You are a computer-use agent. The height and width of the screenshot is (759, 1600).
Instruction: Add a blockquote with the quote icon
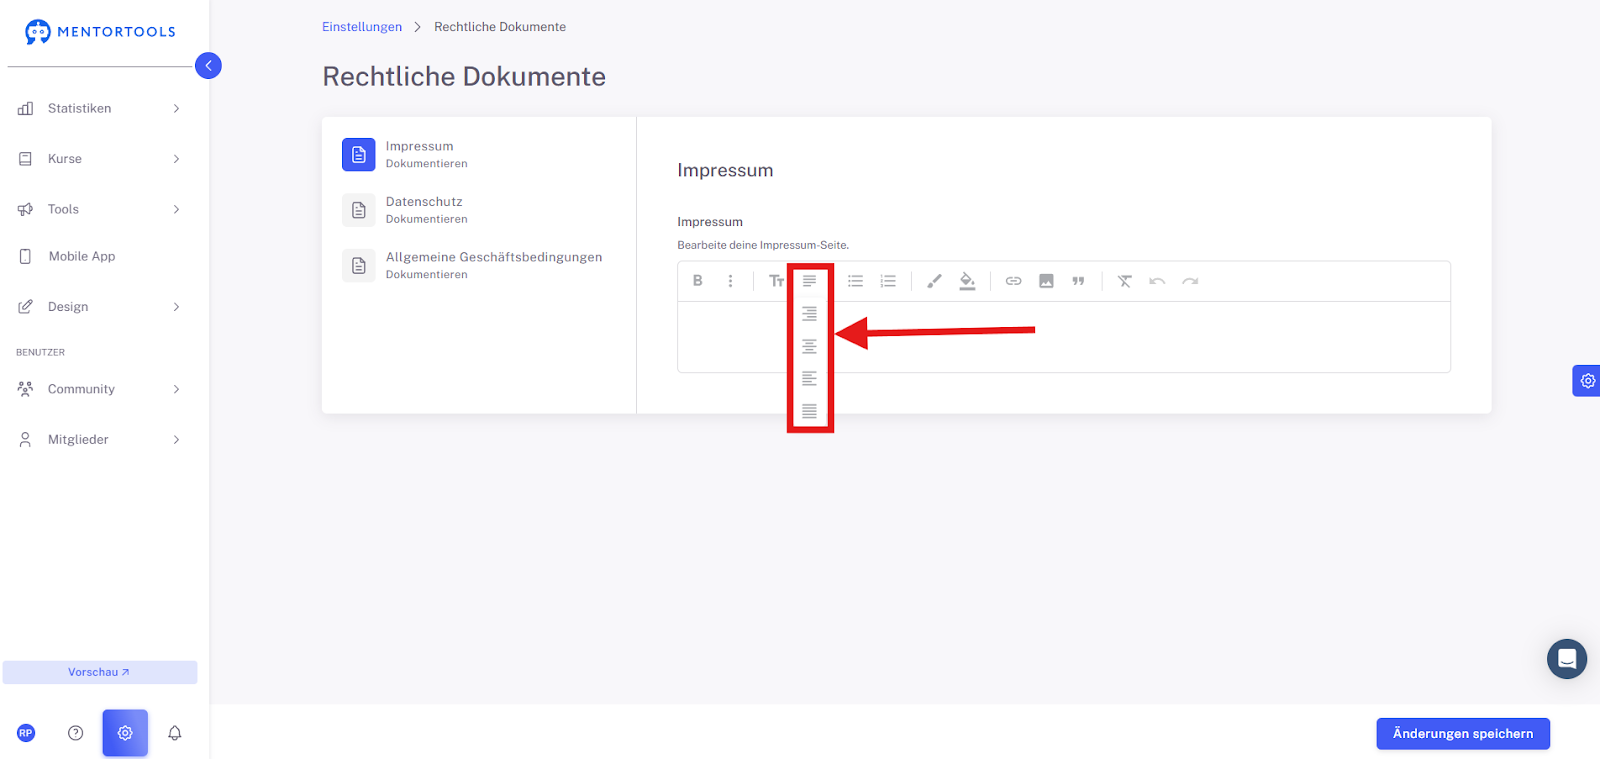[x=1078, y=281]
